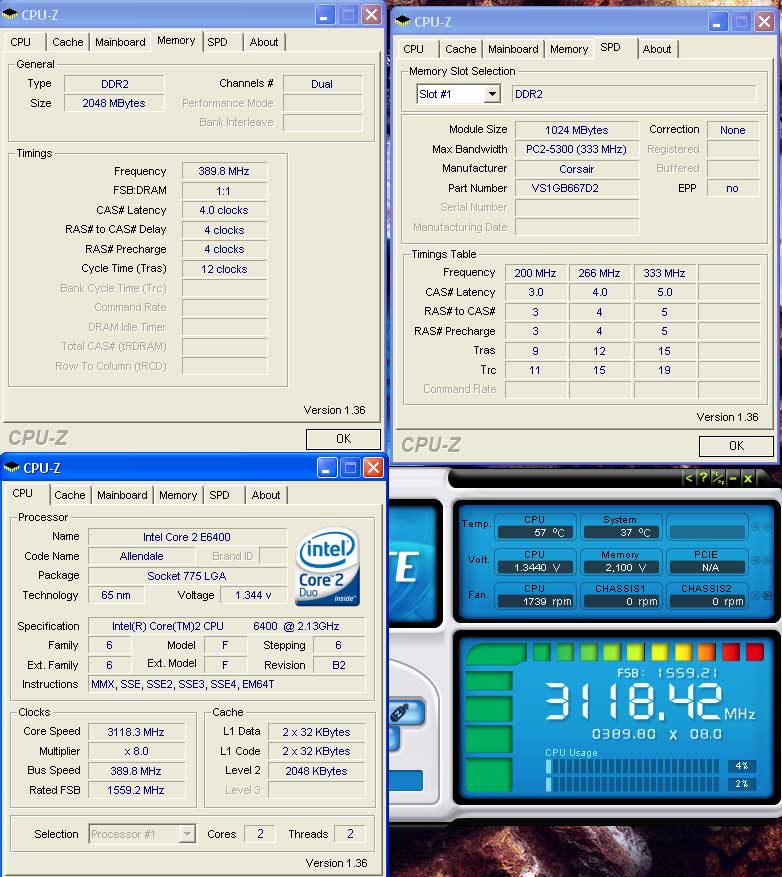This screenshot has width=782, height=877.
Task: Click the x 8.0 Multiplier value
Action: coord(136,751)
